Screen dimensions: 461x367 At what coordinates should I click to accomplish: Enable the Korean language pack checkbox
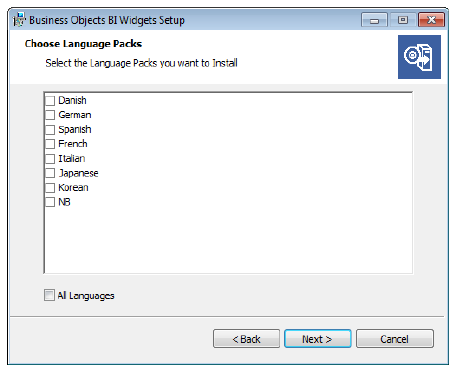[x=50, y=188]
